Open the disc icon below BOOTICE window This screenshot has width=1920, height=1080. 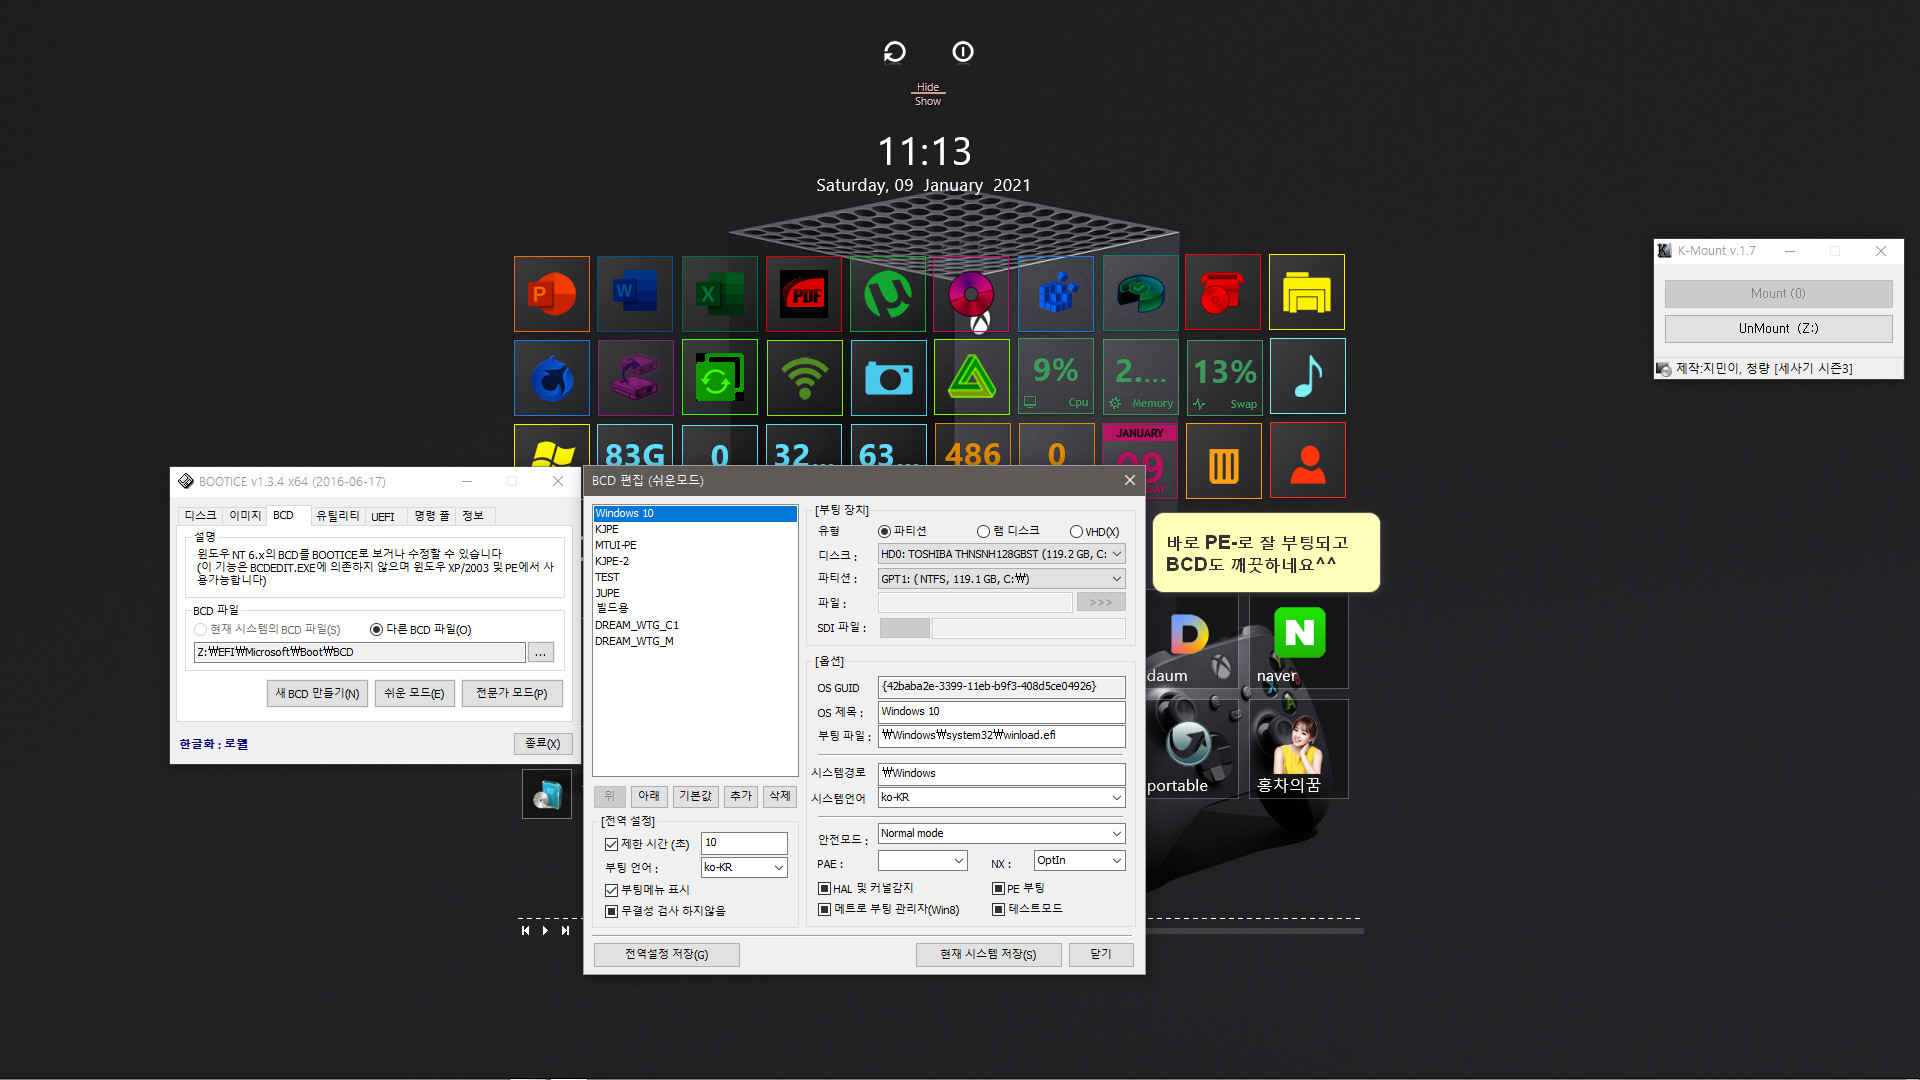coord(547,794)
